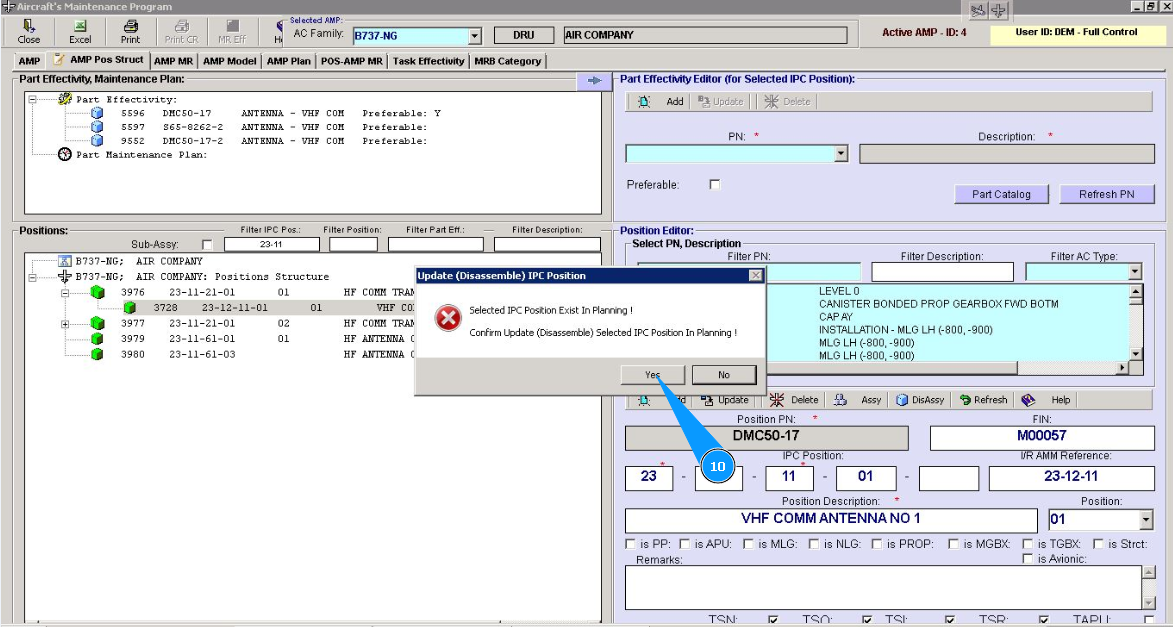Click the blue arrow panel toggle button
Image resolution: width=1173 pixels, height=629 pixels.
(594, 80)
